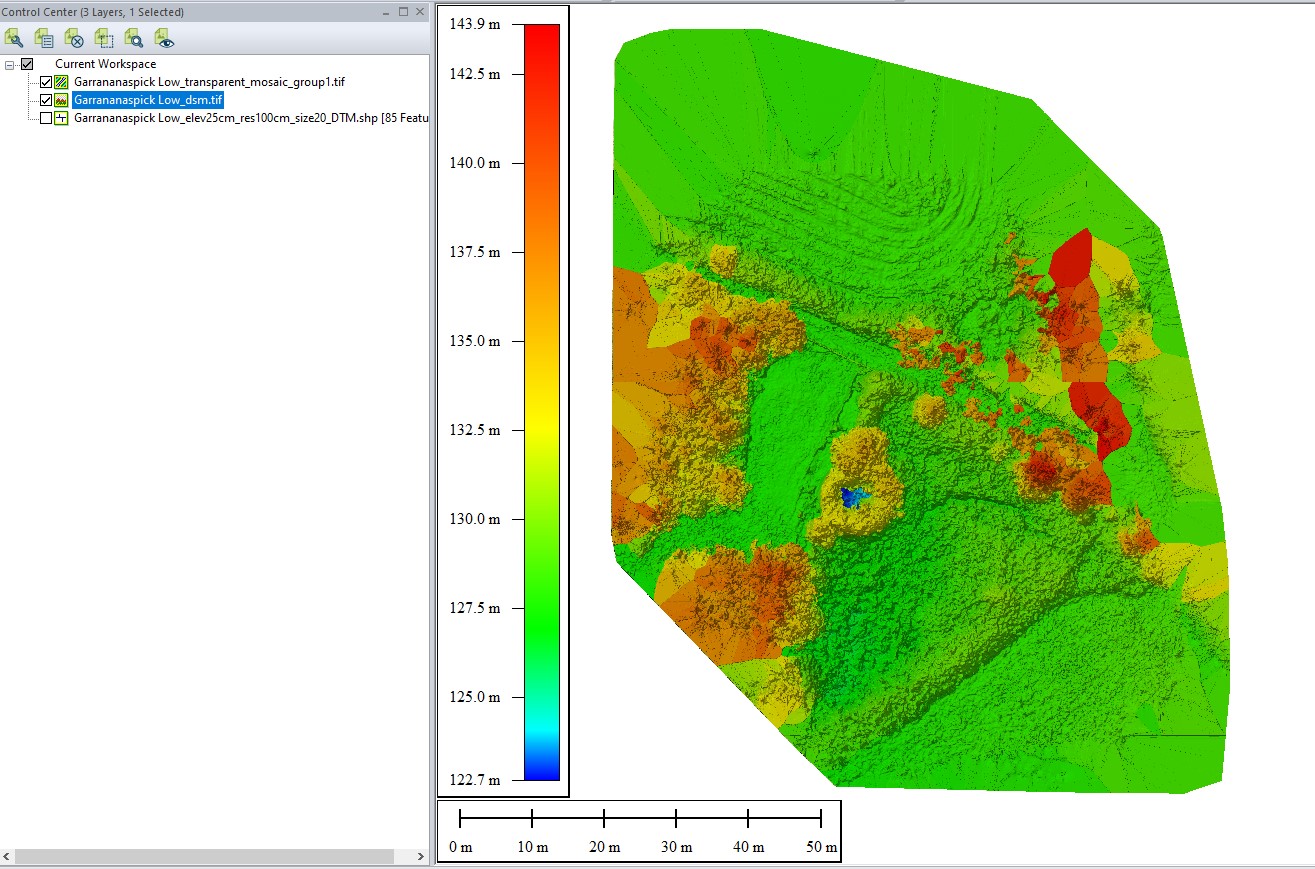
Task: Click the remove selected layer icon
Action: click(x=74, y=38)
